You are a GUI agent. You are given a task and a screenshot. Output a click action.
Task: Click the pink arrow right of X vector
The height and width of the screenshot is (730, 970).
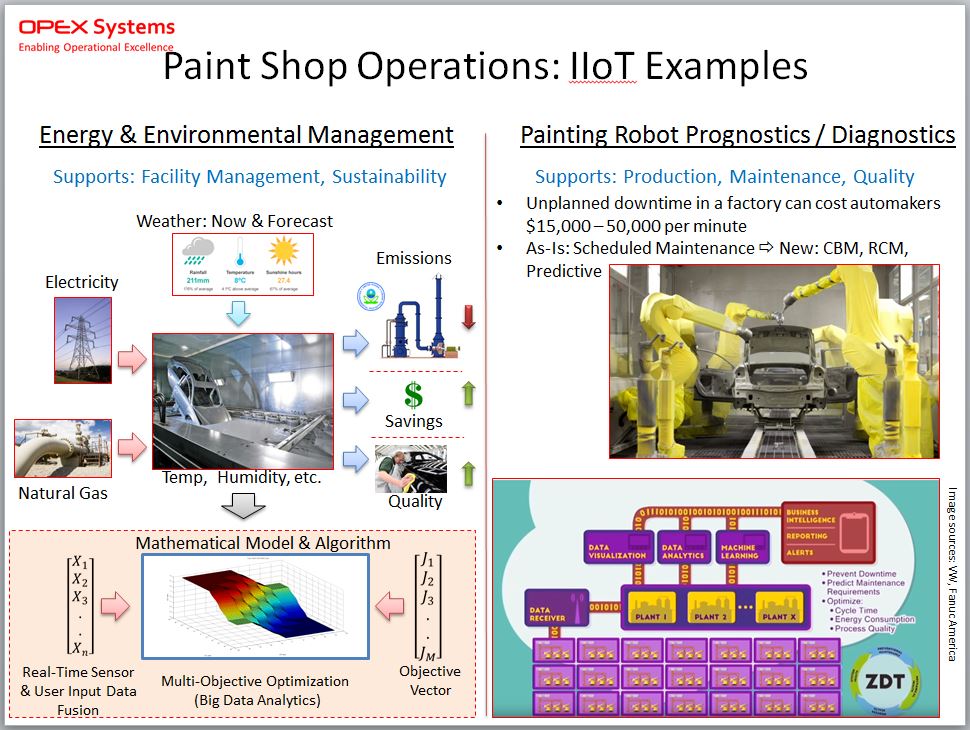coord(115,606)
